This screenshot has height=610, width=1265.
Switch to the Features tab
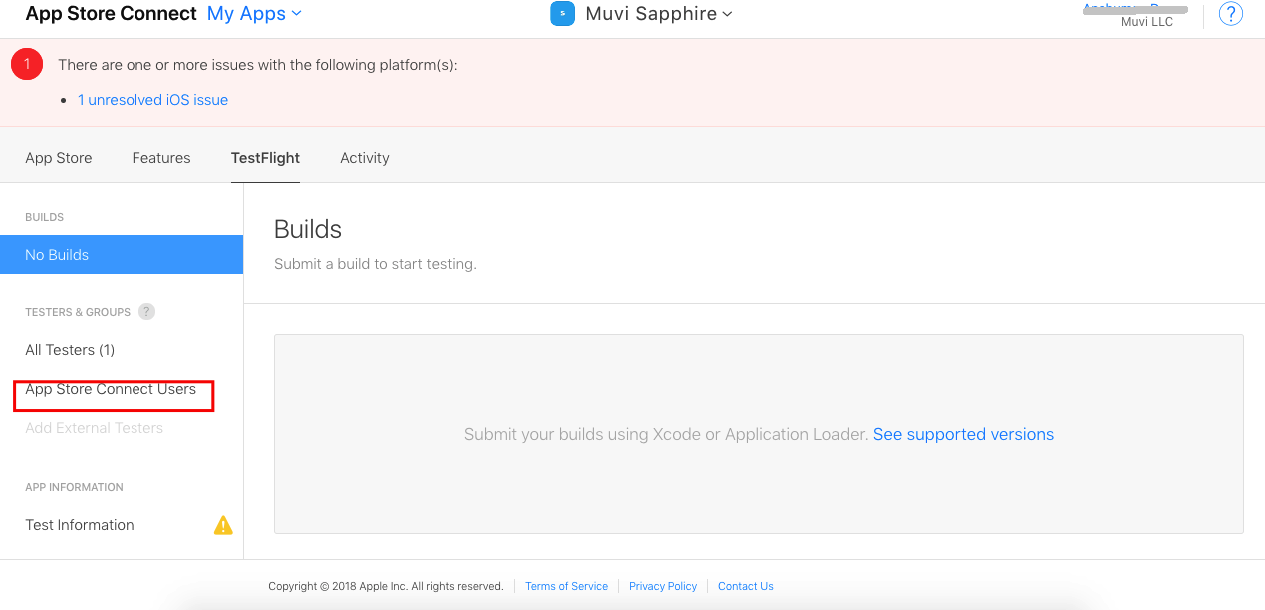click(161, 158)
